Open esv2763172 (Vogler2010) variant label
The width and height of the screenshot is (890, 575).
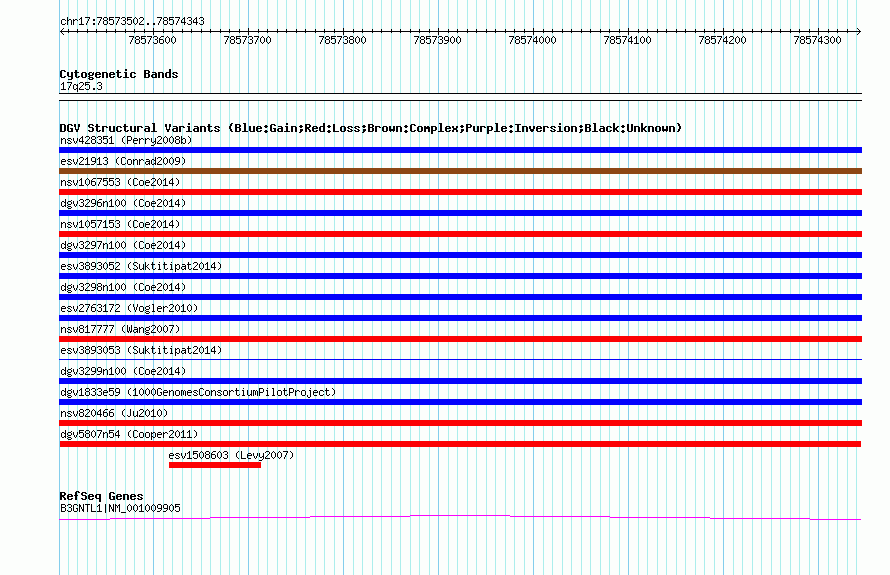click(x=129, y=308)
